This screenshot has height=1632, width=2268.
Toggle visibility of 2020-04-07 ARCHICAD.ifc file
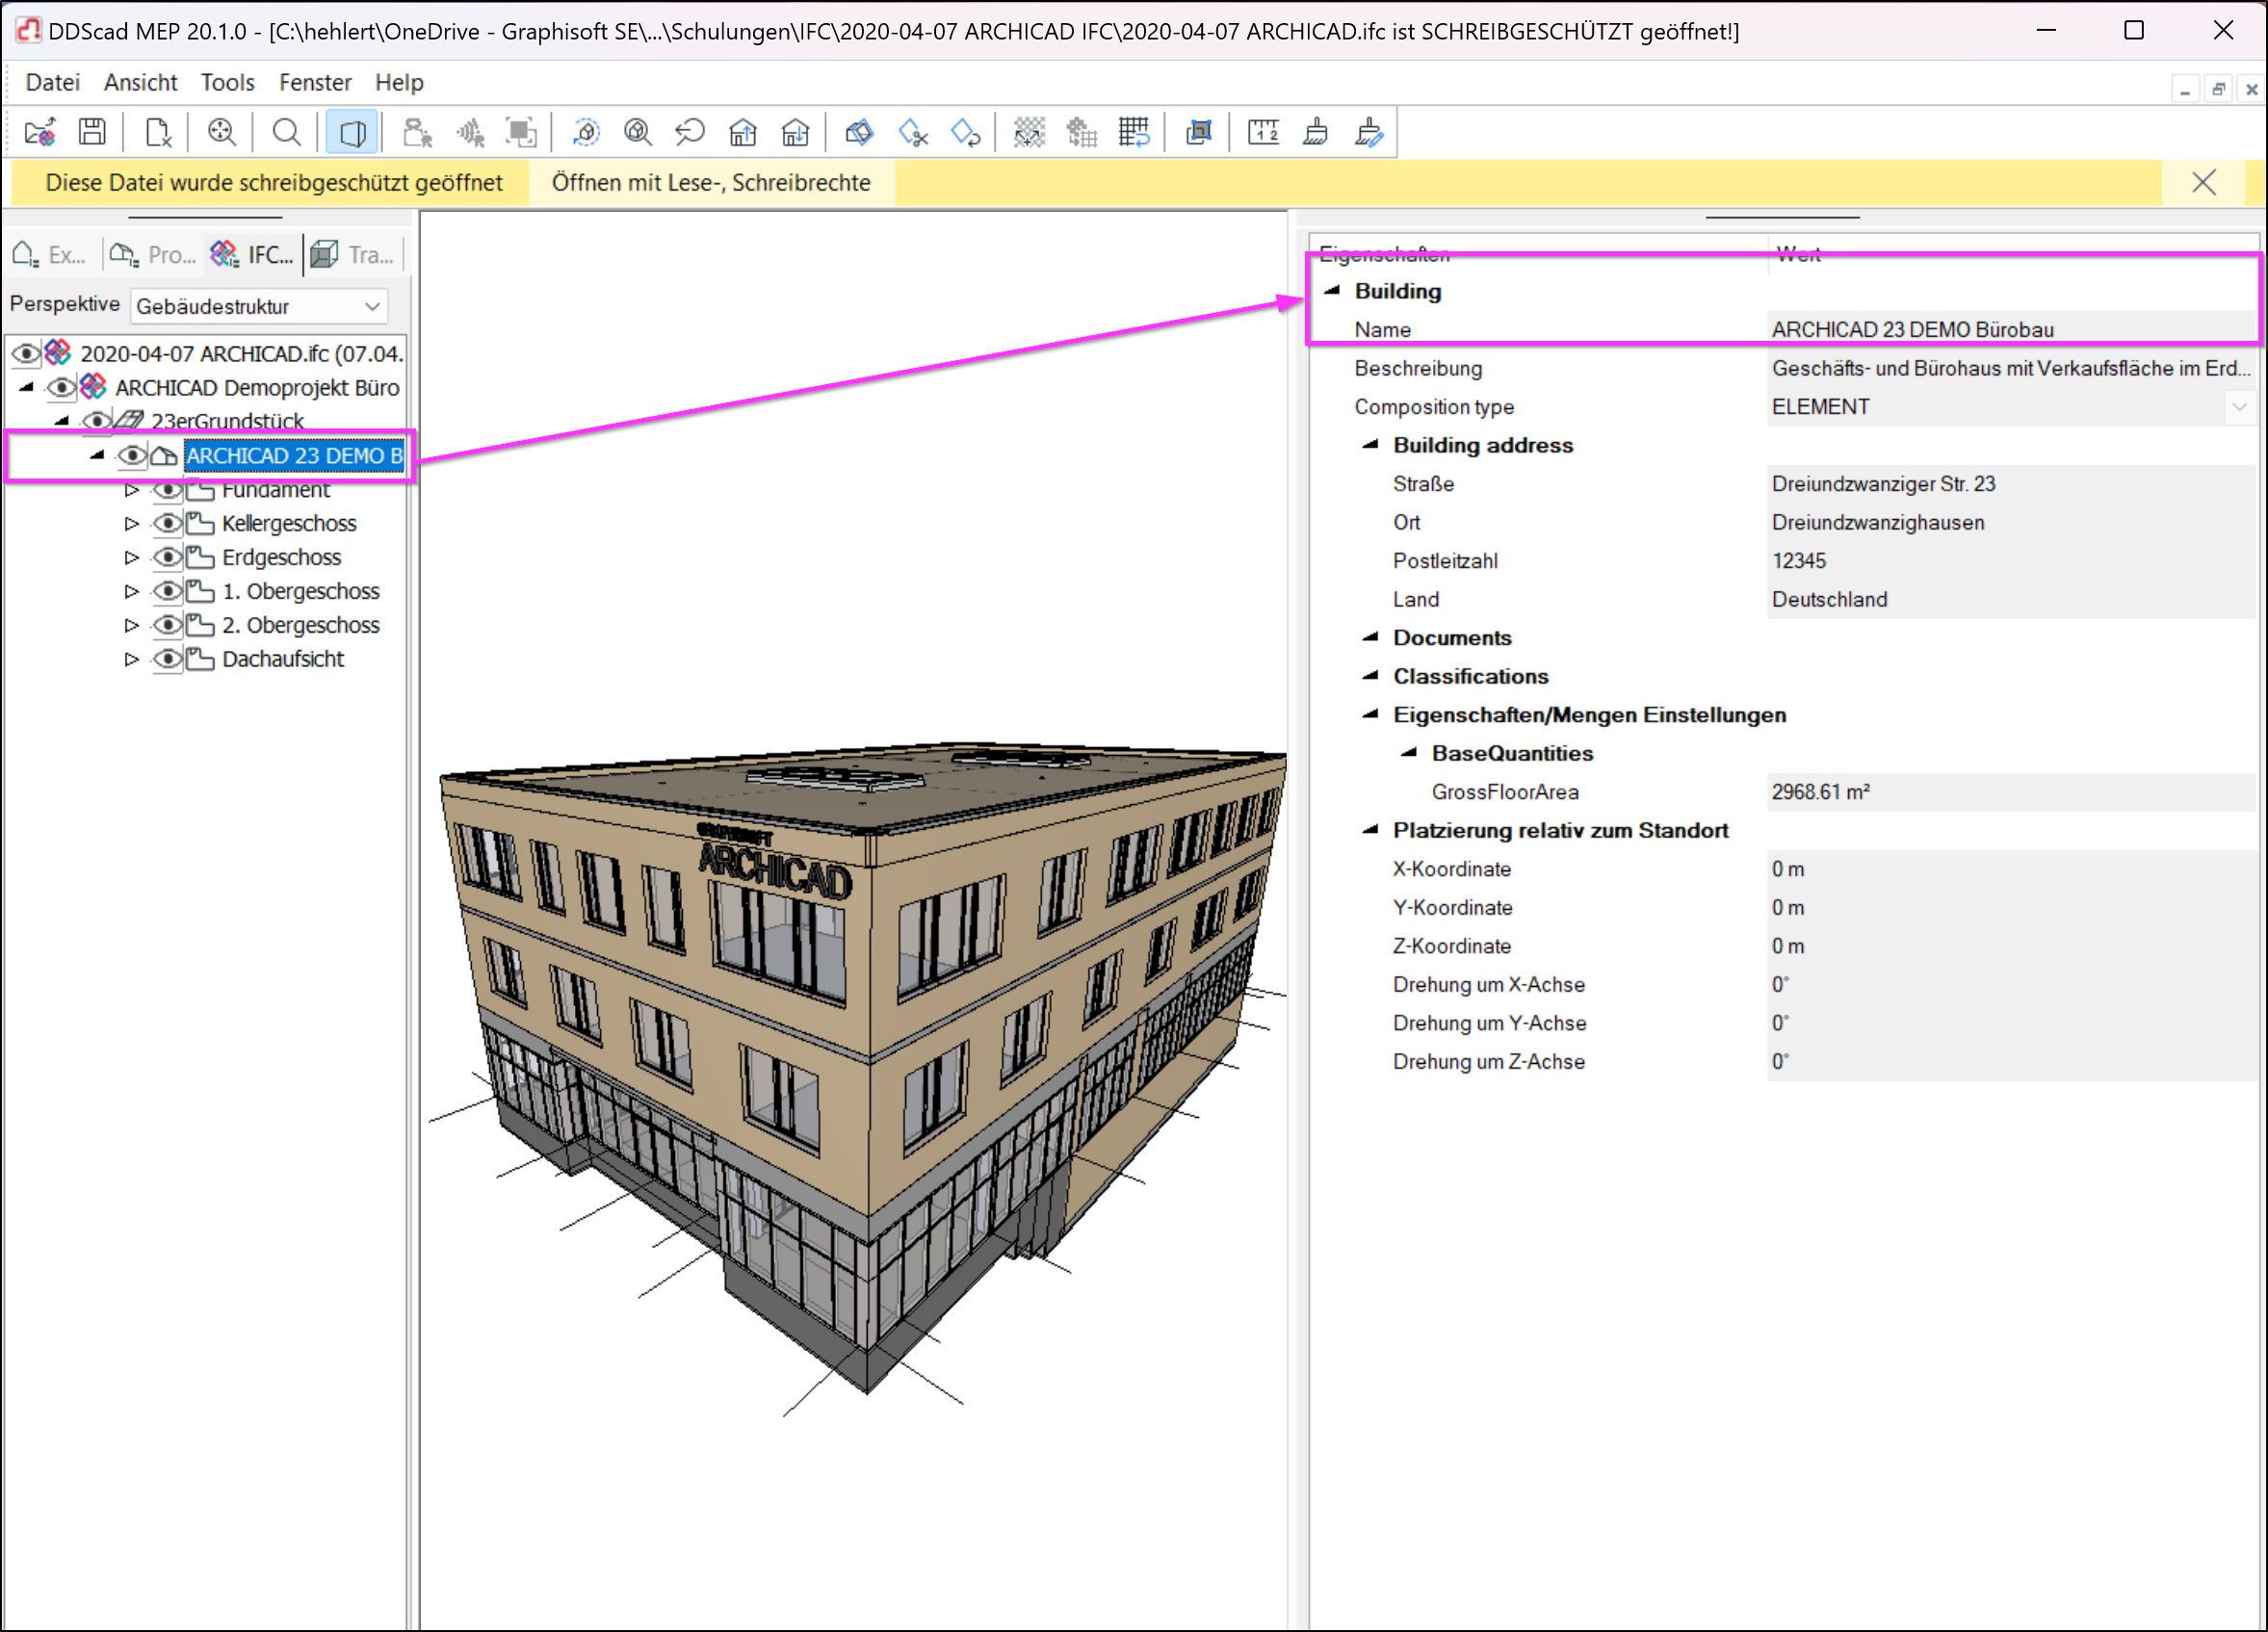[26, 353]
